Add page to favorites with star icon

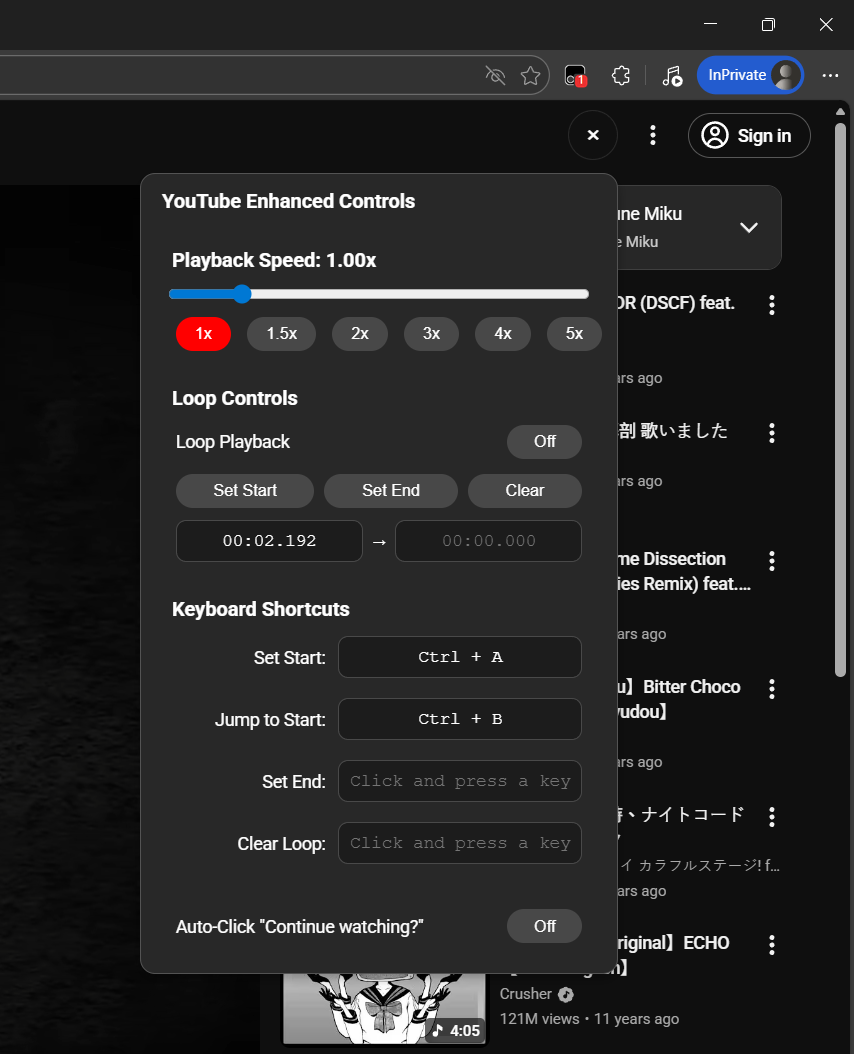(x=531, y=75)
